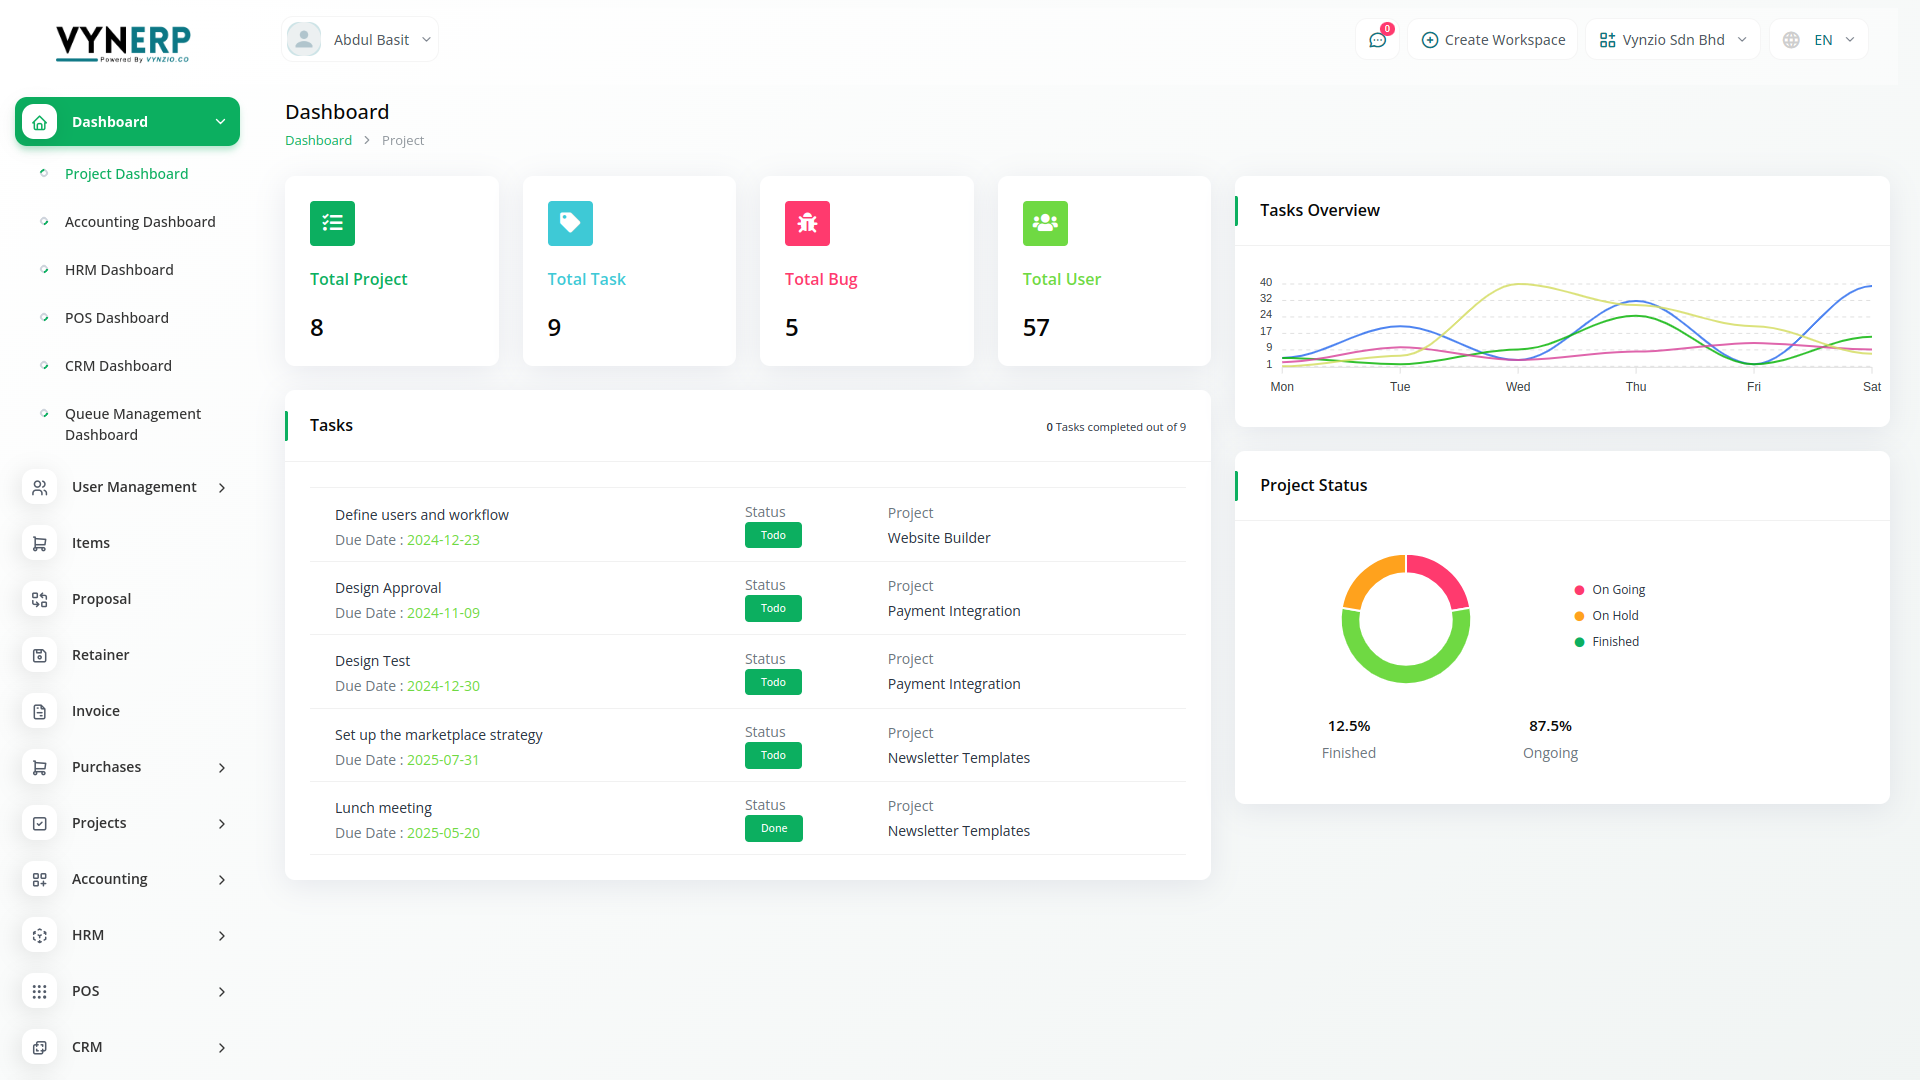Click the Total Task tag icon
This screenshot has height=1080, width=1920.
(x=570, y=223)
